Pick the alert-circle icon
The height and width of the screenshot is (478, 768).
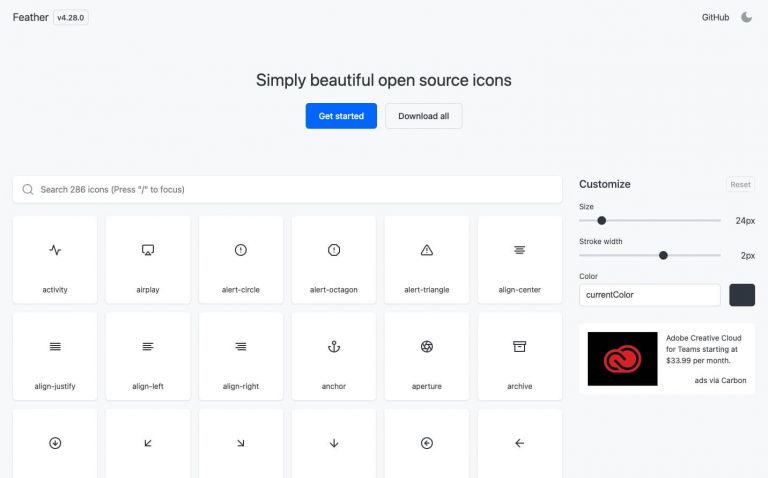click(241, 259)
